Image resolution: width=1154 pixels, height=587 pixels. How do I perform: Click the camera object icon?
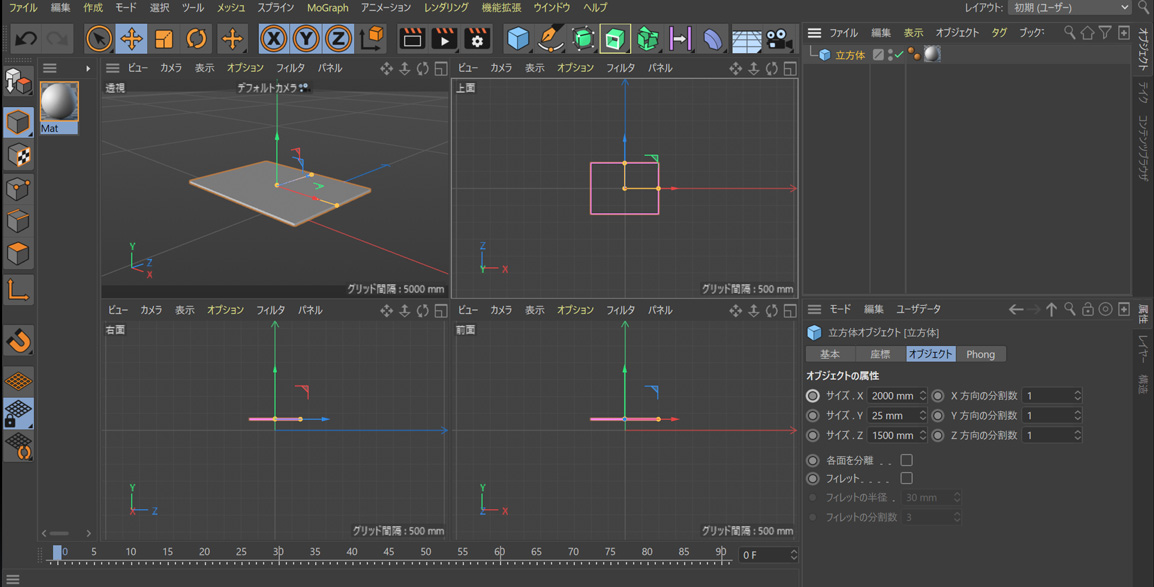pos(779,39)
